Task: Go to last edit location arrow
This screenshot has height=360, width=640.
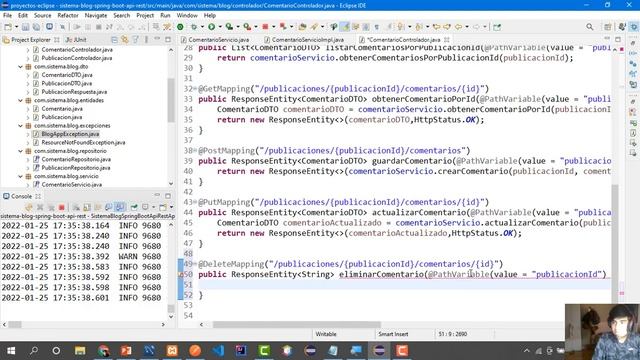Action: (x=437, y=27)
